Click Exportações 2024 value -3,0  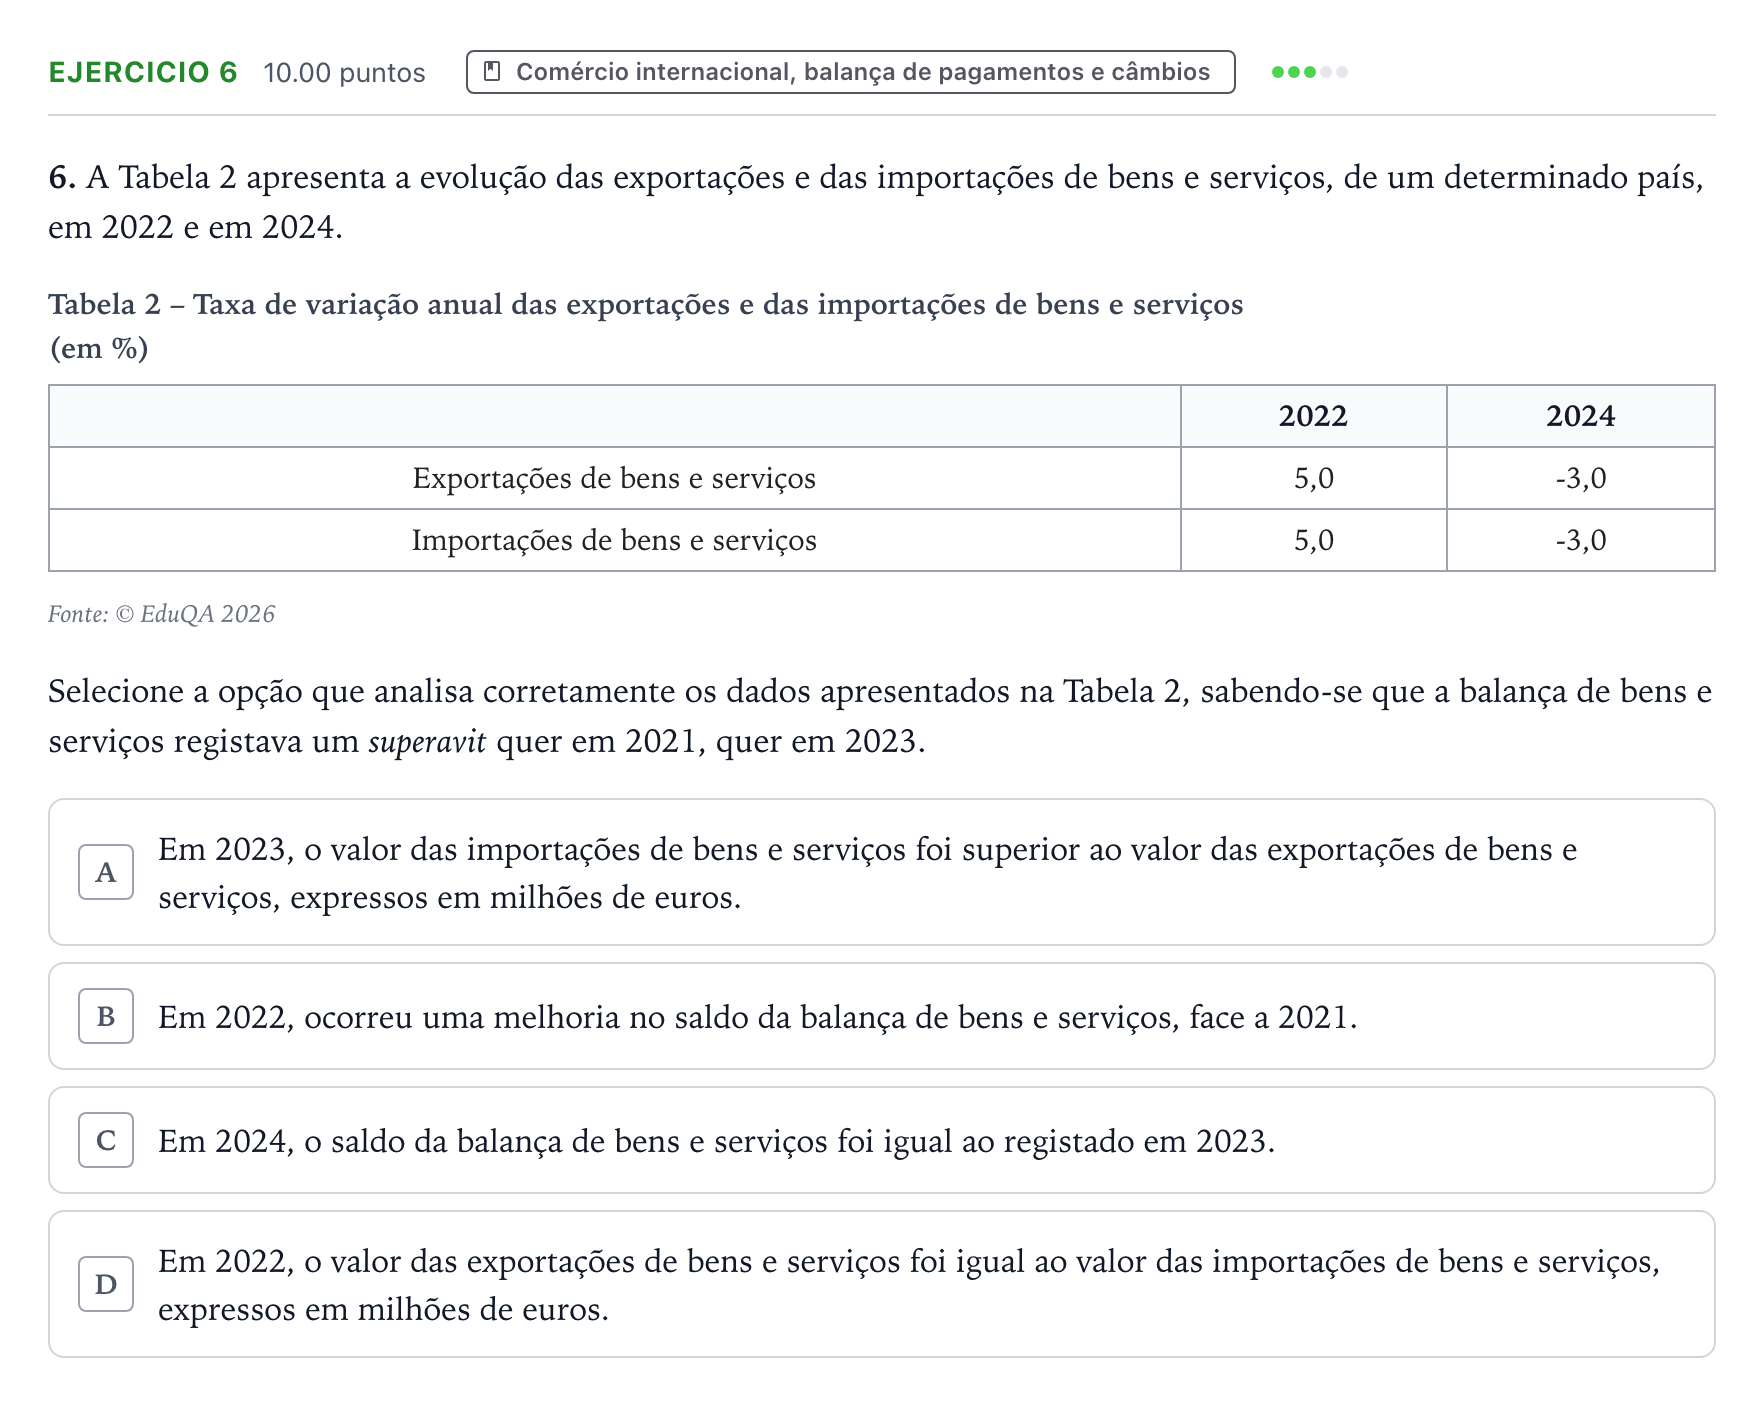coord(1580,478)
